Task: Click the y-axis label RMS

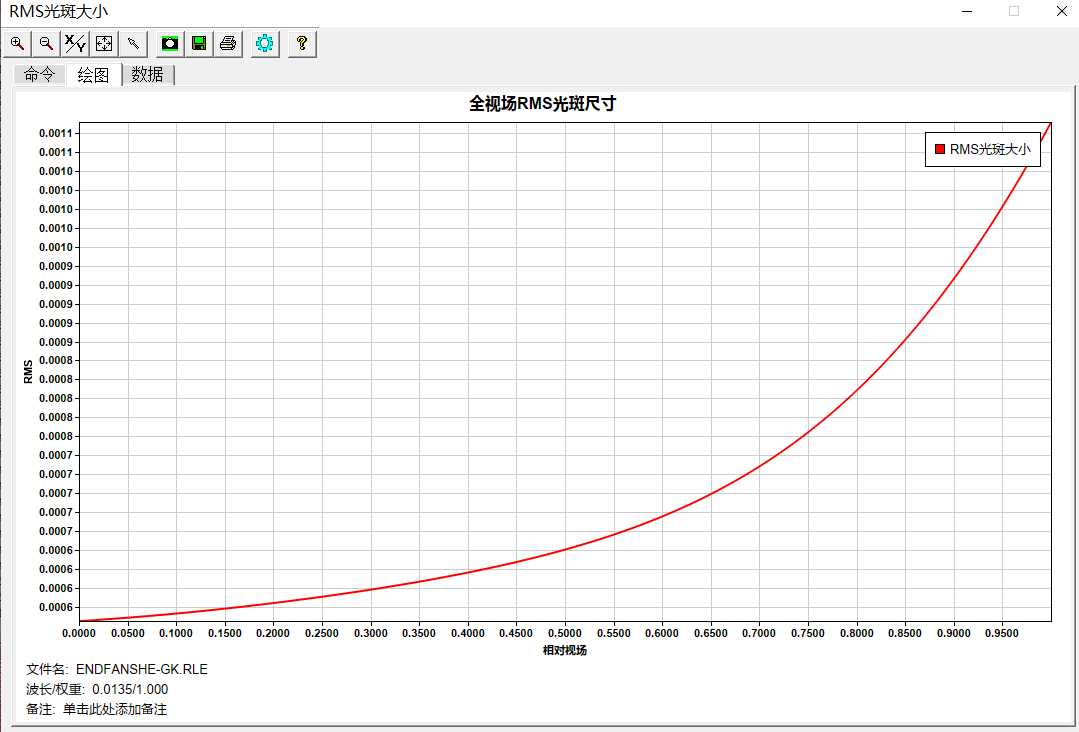Action: coord(28,372)
